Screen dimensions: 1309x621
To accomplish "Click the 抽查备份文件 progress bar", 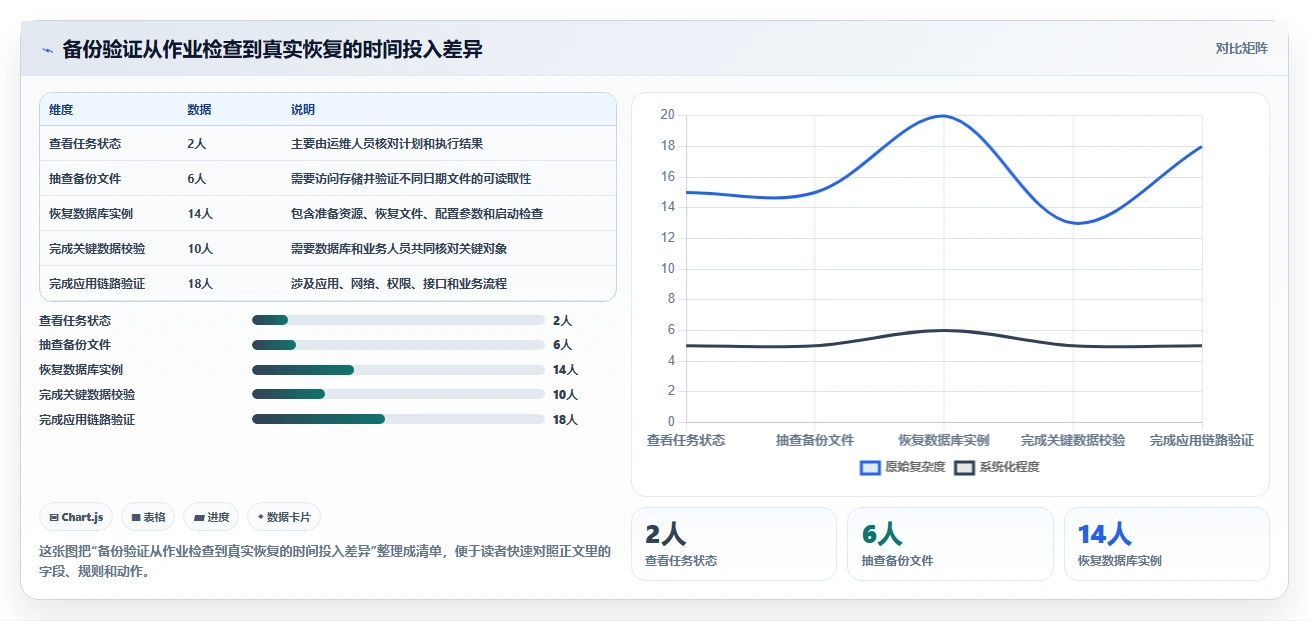I will 398,345.
